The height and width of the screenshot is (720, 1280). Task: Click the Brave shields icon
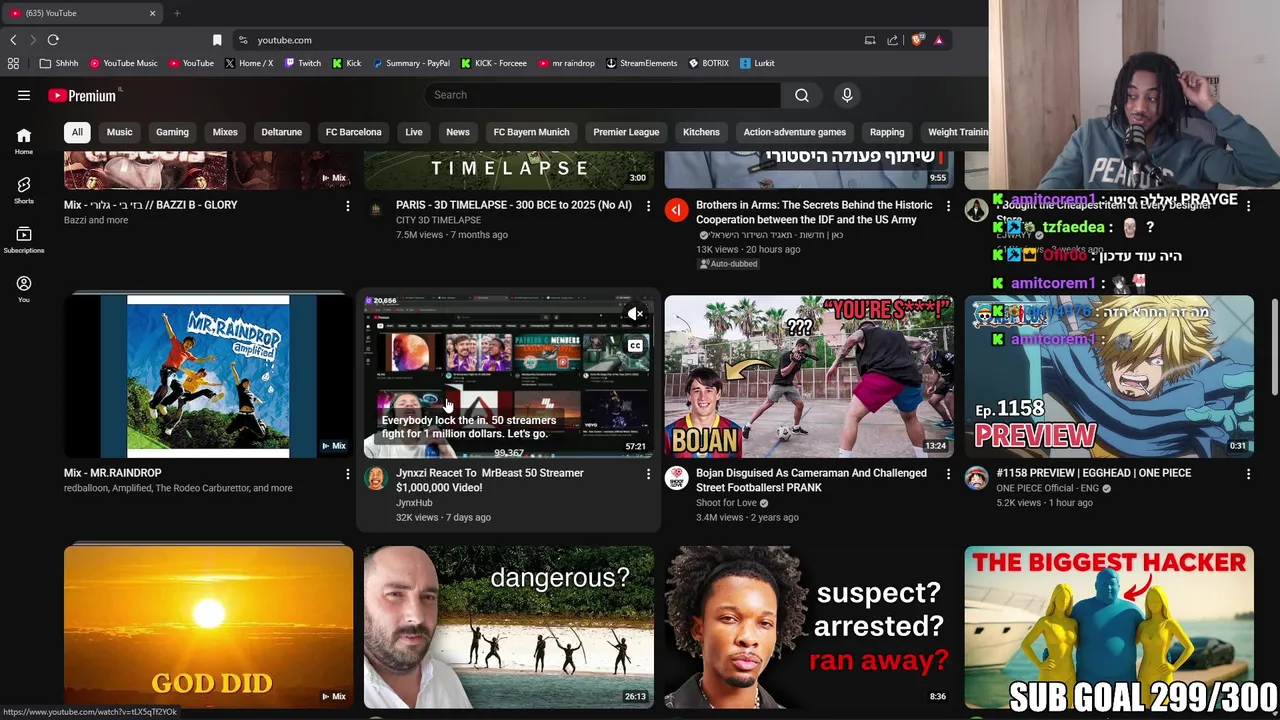pos(917,40)
